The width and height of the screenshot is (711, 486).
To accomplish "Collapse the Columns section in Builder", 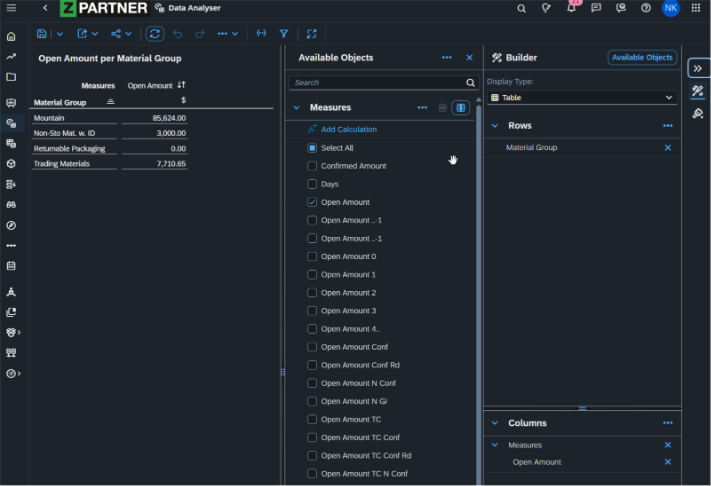I will 494,423.
